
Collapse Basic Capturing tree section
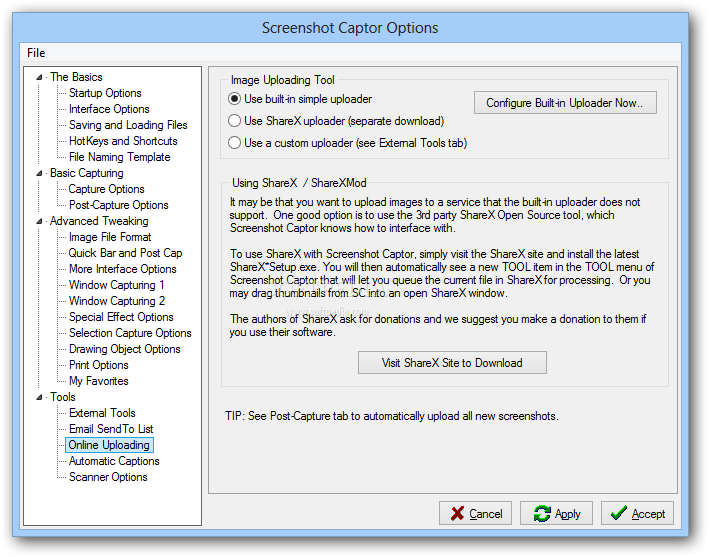(39, 173)
